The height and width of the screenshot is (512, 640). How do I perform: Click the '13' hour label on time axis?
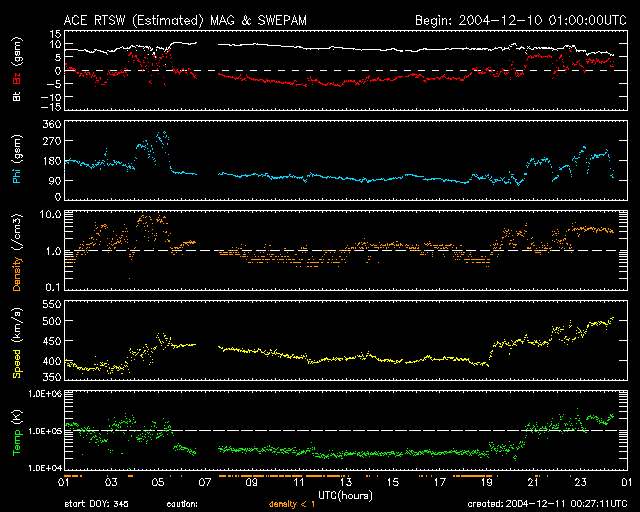pos(346,482)
